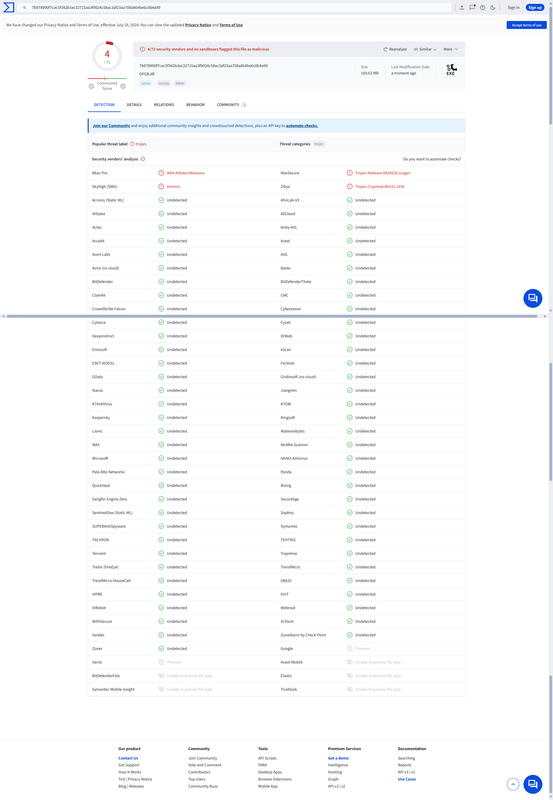Click Do you want to automate checks?

coord(432,159)
